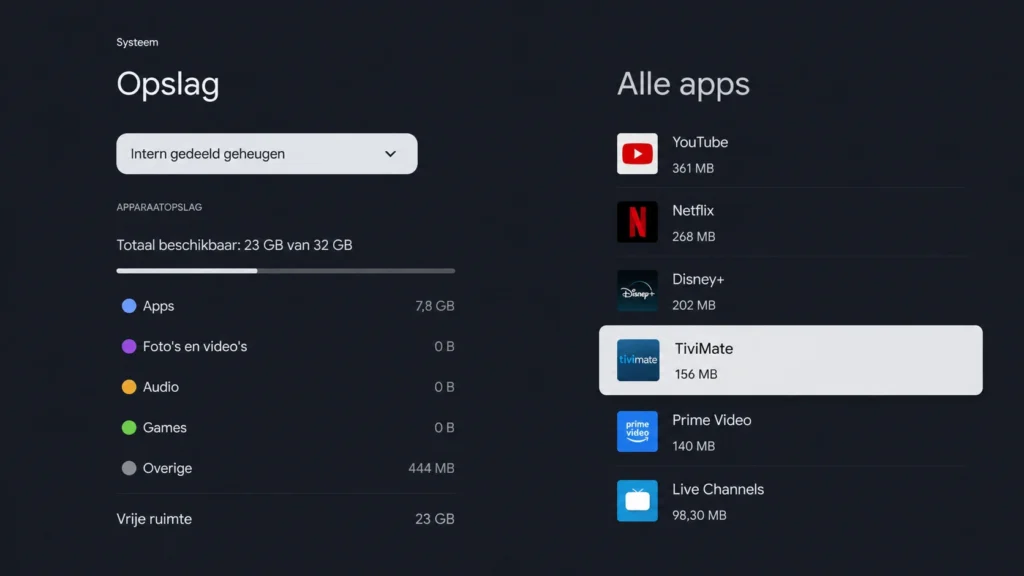This screenshot has width=1024, height=576.
Task: Click the purple Foto's en video's dot
Action: pyautogui.click(x=129, y=346)
